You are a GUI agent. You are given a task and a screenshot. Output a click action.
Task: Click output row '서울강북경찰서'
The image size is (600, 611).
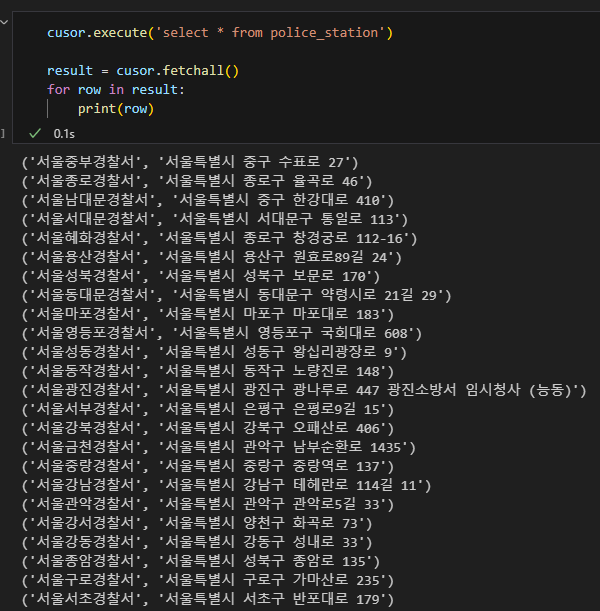[208, 428]
